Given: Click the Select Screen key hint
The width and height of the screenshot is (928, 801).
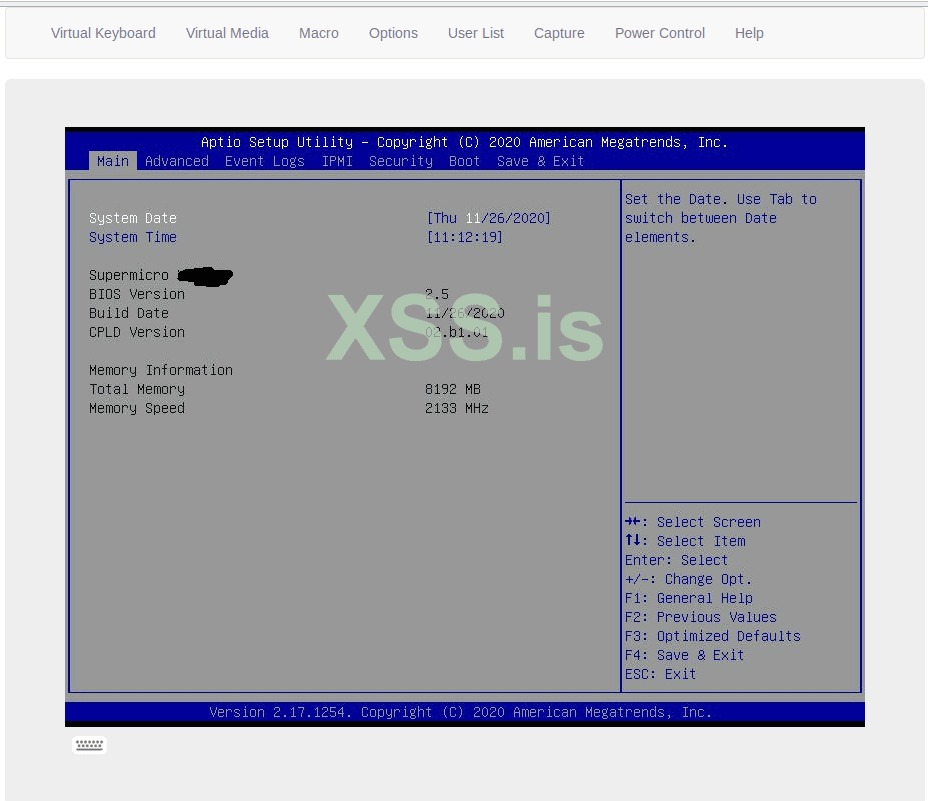Looking at the screenshot, I should (693, 522).
